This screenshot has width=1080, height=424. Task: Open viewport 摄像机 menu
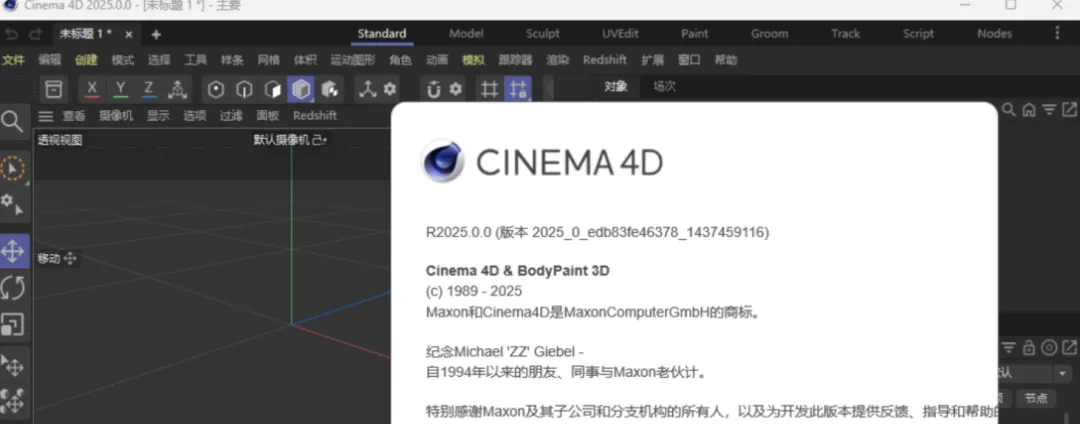(116, 116)
